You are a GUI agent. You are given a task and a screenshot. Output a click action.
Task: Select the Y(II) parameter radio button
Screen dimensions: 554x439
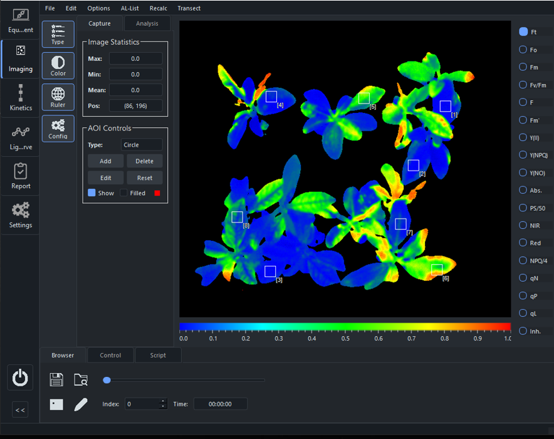[523, 137]
